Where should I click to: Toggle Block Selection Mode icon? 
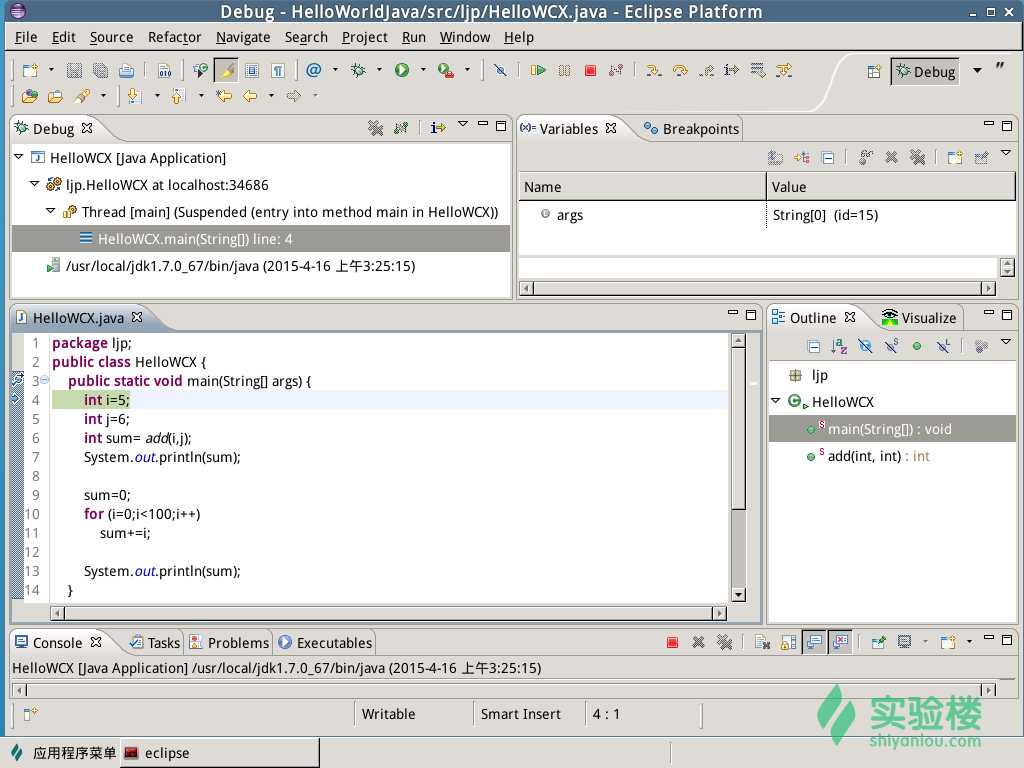[x=252, y=71]
